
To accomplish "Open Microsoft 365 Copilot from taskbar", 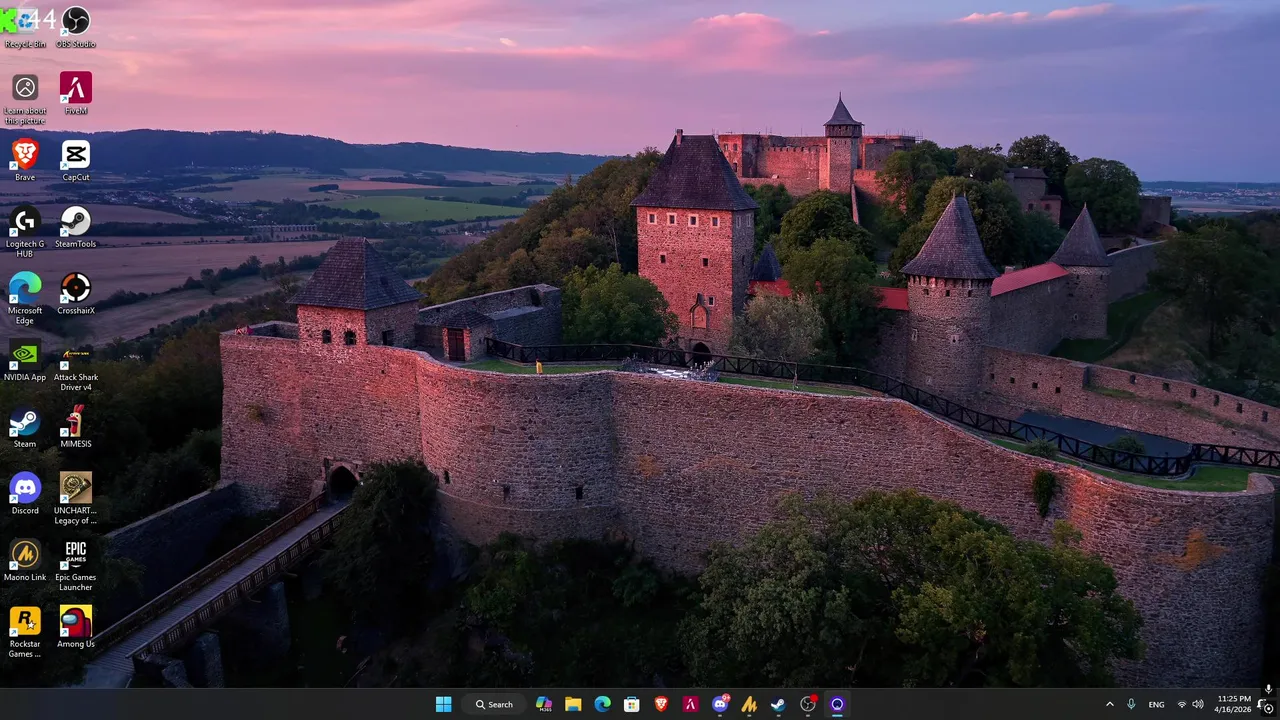I will coord(544,704).
